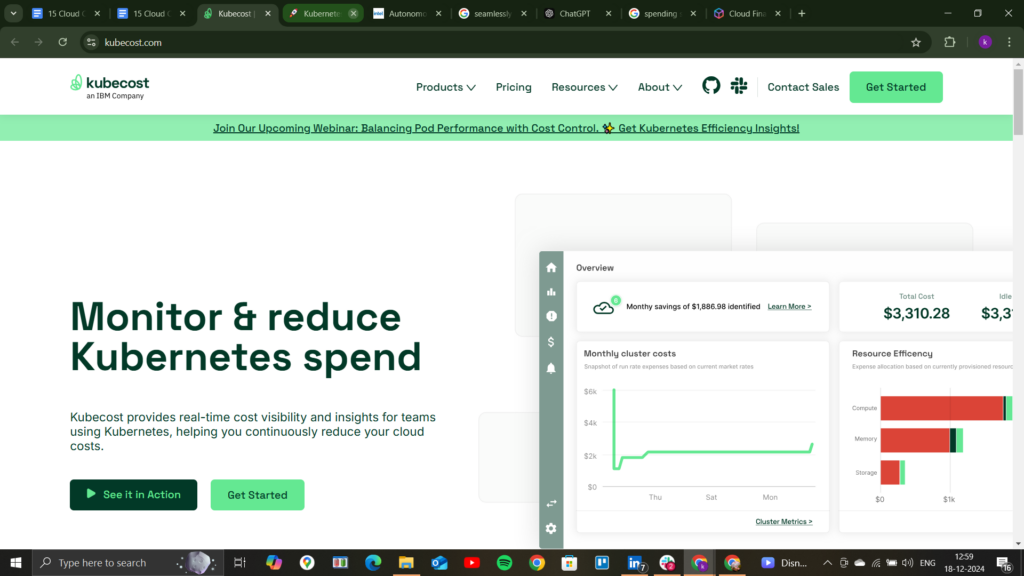Reload the page
This screenshot has height=576, width=1024.
point(63,42)
